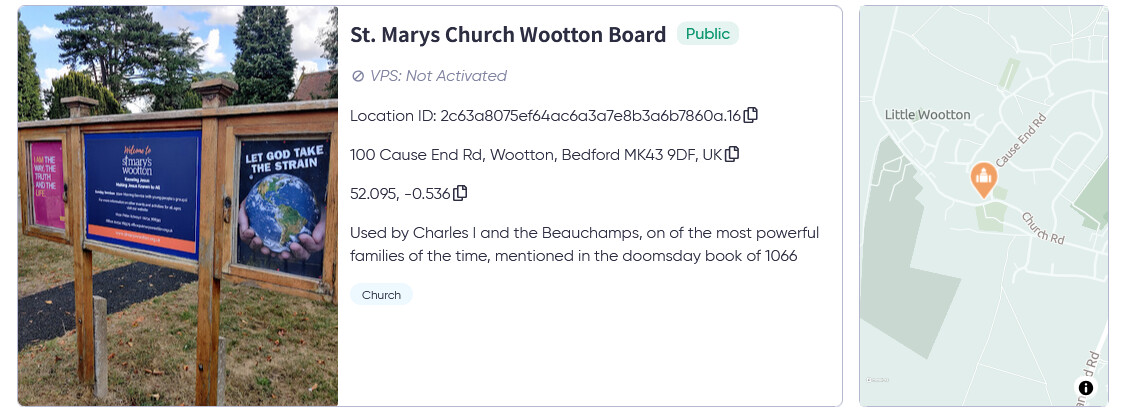
Task: Click the Cause End Rd map label
Action: coord(1020,141)
